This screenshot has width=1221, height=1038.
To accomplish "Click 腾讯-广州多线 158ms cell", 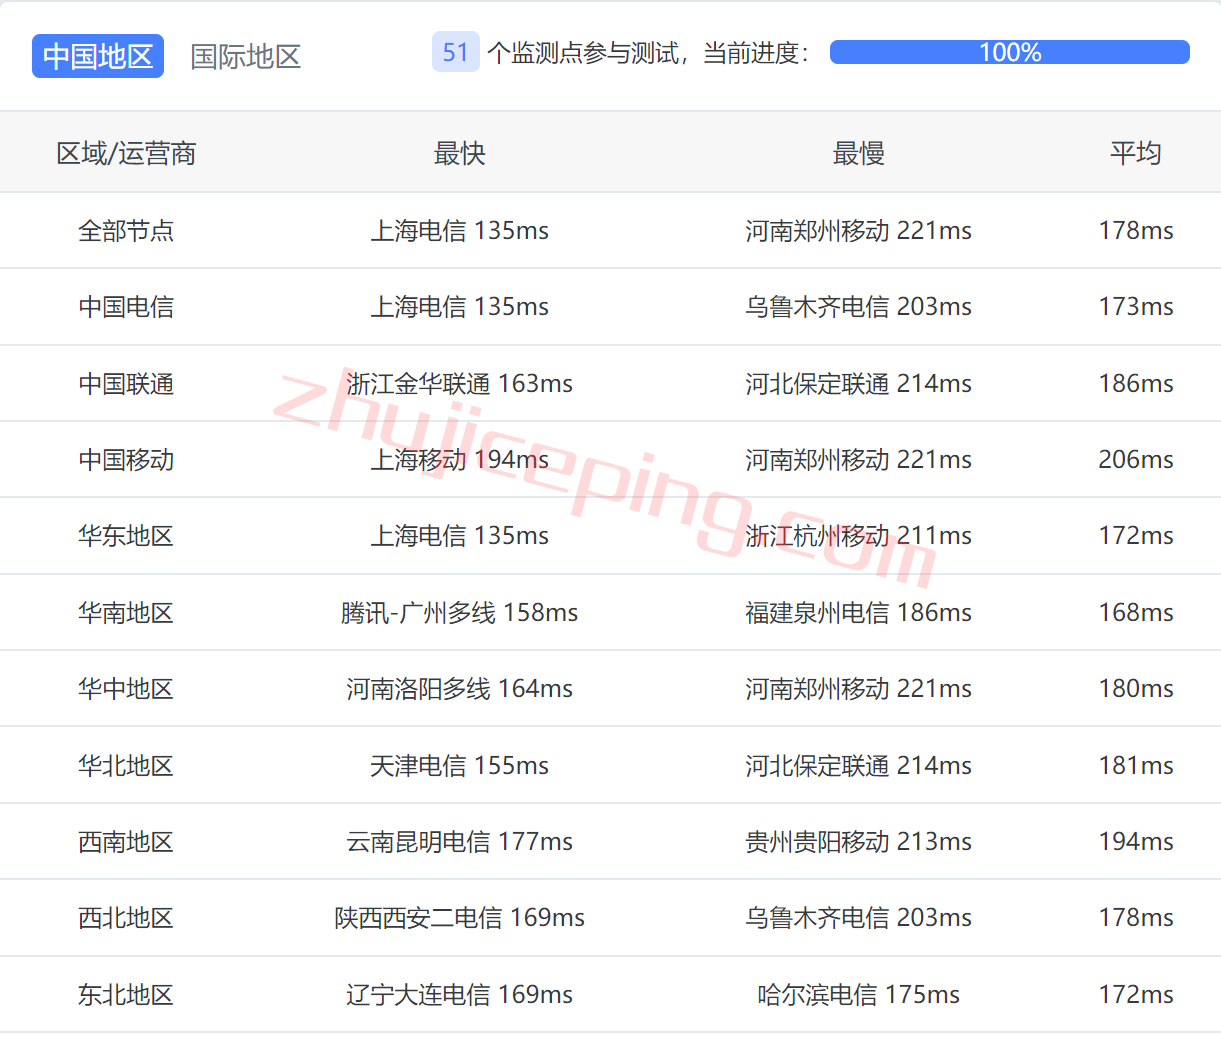I will point(460,613).
